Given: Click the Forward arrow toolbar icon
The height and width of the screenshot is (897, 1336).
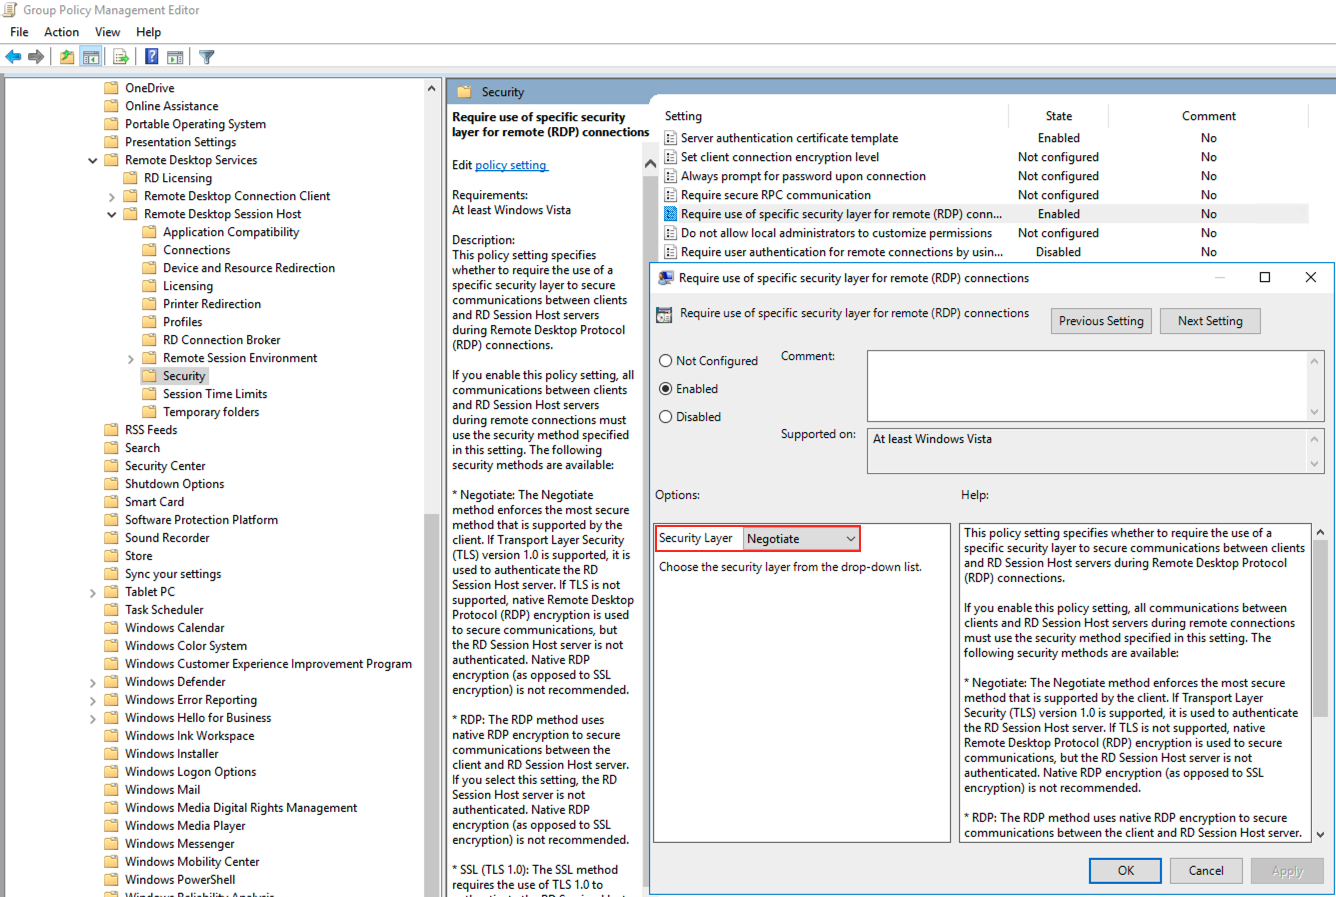Looking at the screenshot, I should [x=36, y=57].
